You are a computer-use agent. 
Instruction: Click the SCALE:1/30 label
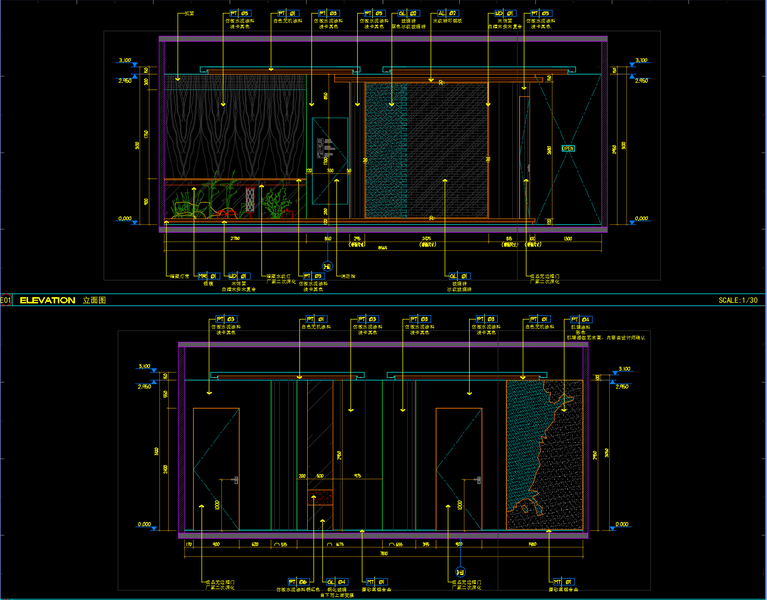coord(738,300)
